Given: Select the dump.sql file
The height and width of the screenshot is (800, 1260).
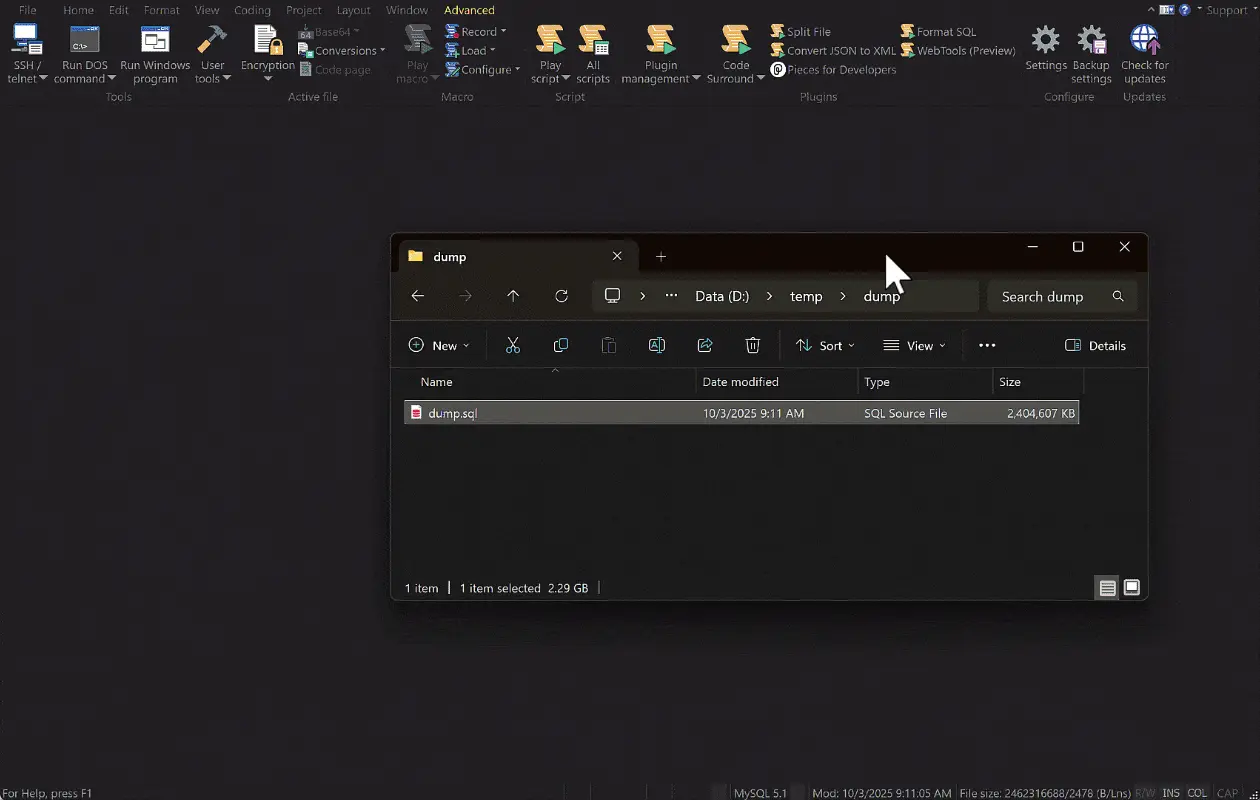Looking at the screenshot, I should (452, 412).
